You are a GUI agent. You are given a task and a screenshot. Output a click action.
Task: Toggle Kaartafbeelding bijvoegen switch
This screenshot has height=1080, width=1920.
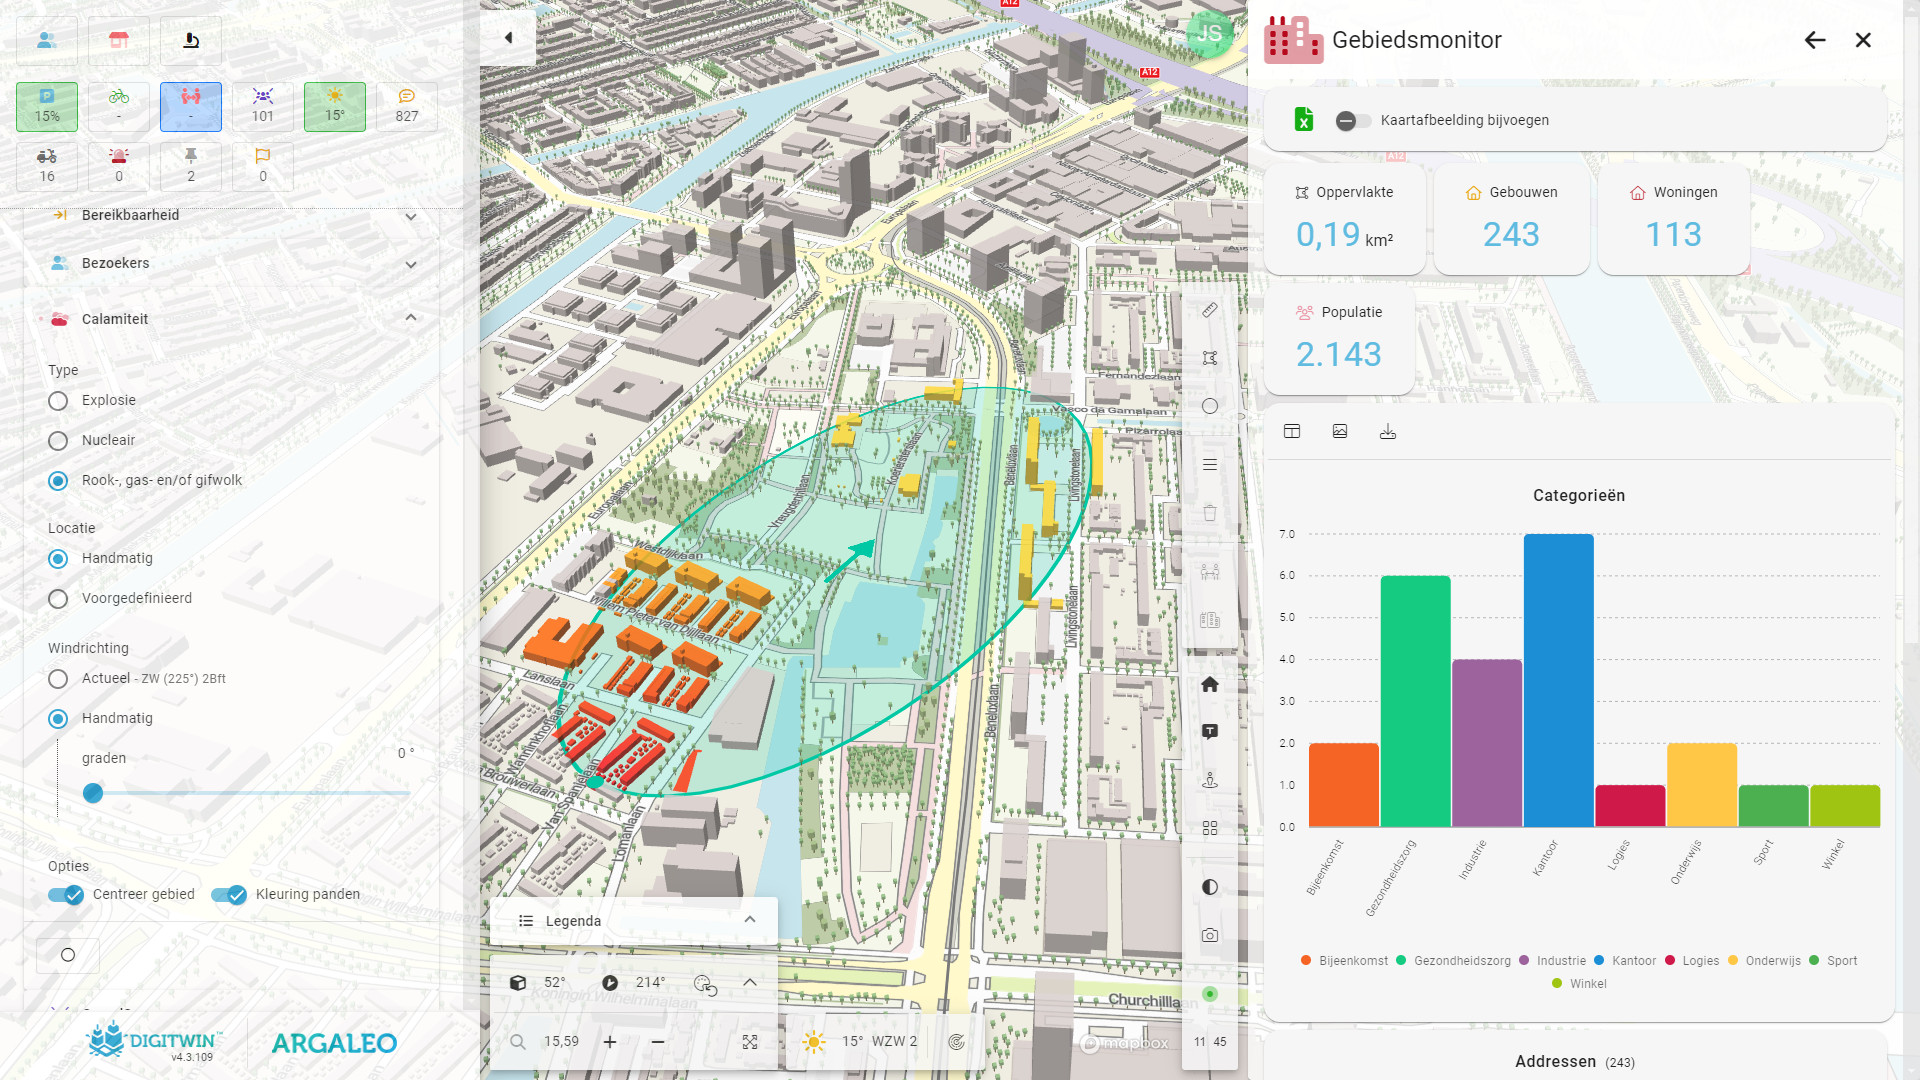[1352, 121]
